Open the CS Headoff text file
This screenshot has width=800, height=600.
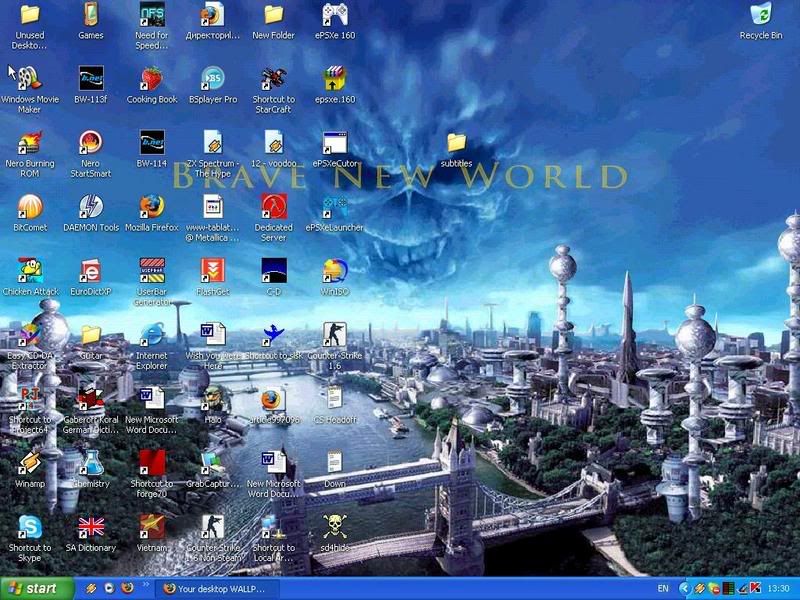(x=335, y=399)
